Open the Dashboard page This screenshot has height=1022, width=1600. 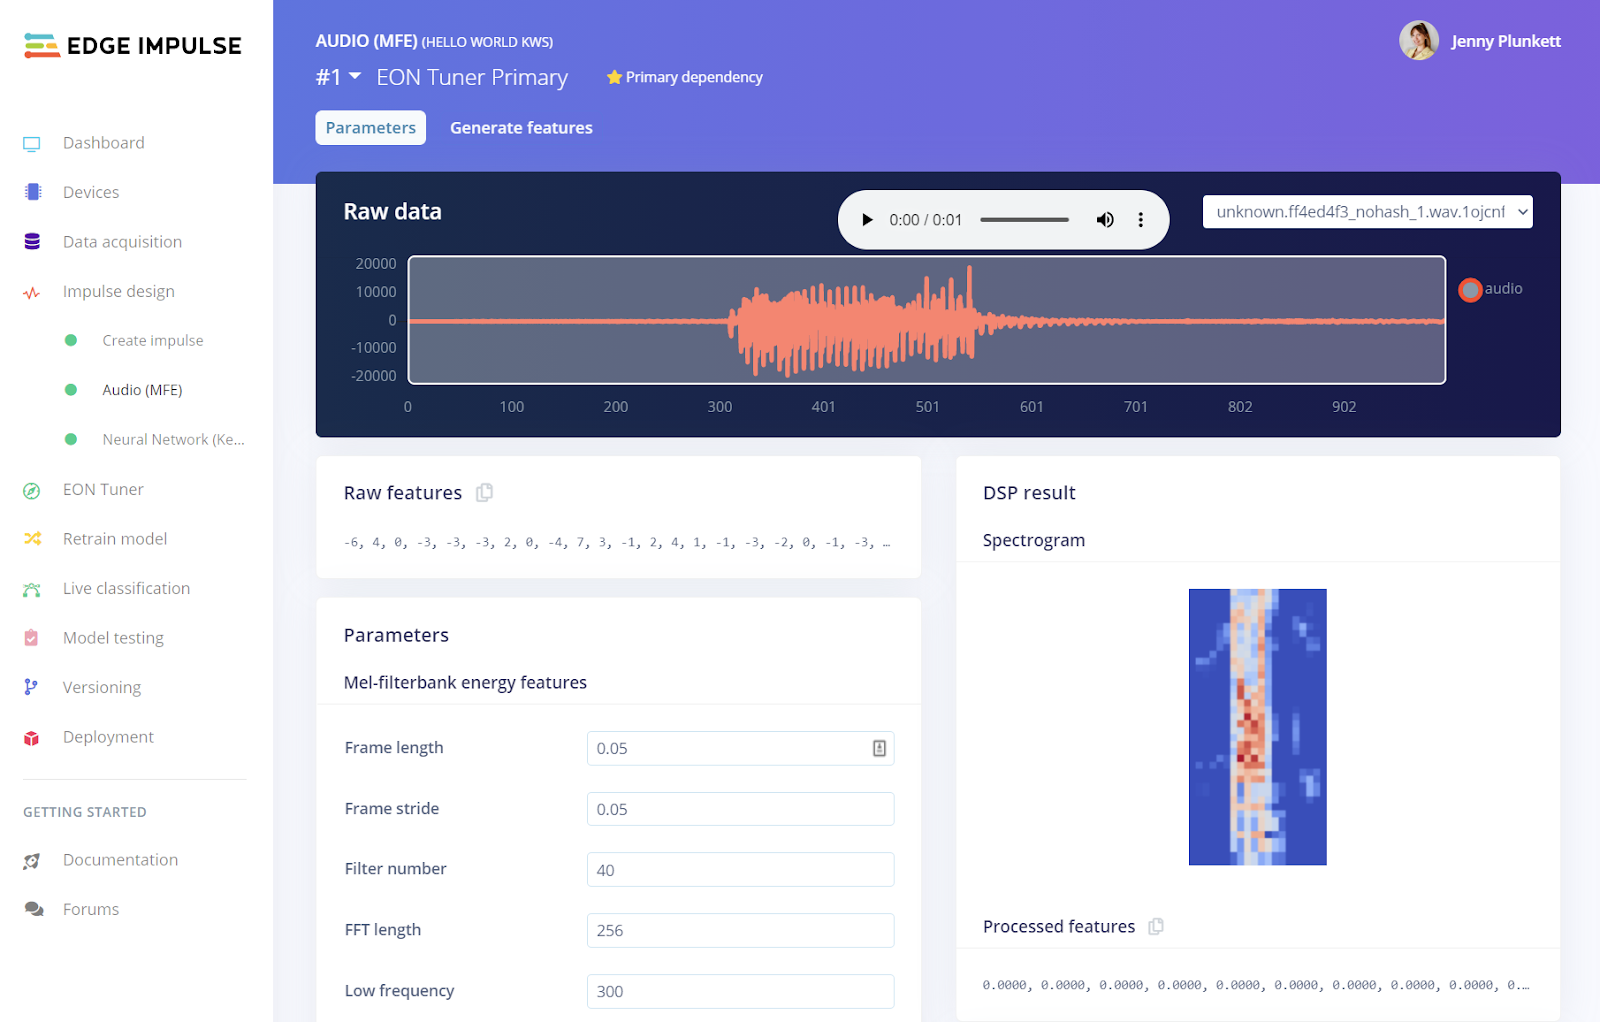104,143
